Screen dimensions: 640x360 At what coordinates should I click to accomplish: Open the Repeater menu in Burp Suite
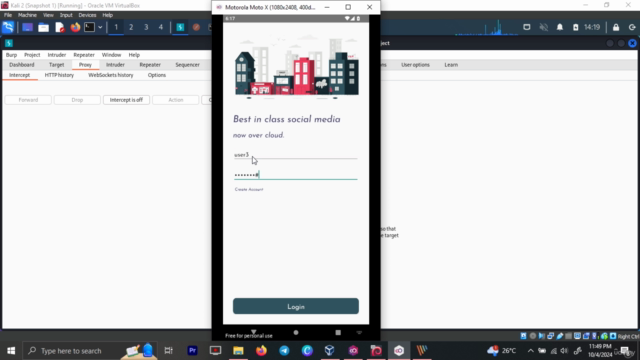(x=84, y=55)
